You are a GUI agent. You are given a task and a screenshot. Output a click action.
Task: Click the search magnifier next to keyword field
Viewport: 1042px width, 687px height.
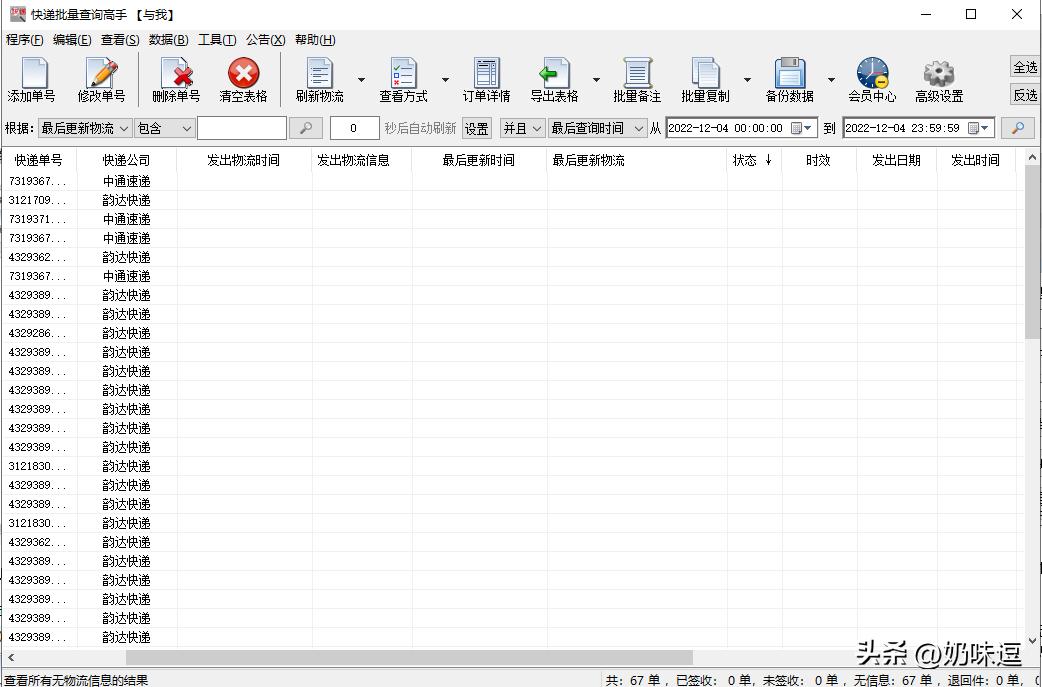(306, 128)
